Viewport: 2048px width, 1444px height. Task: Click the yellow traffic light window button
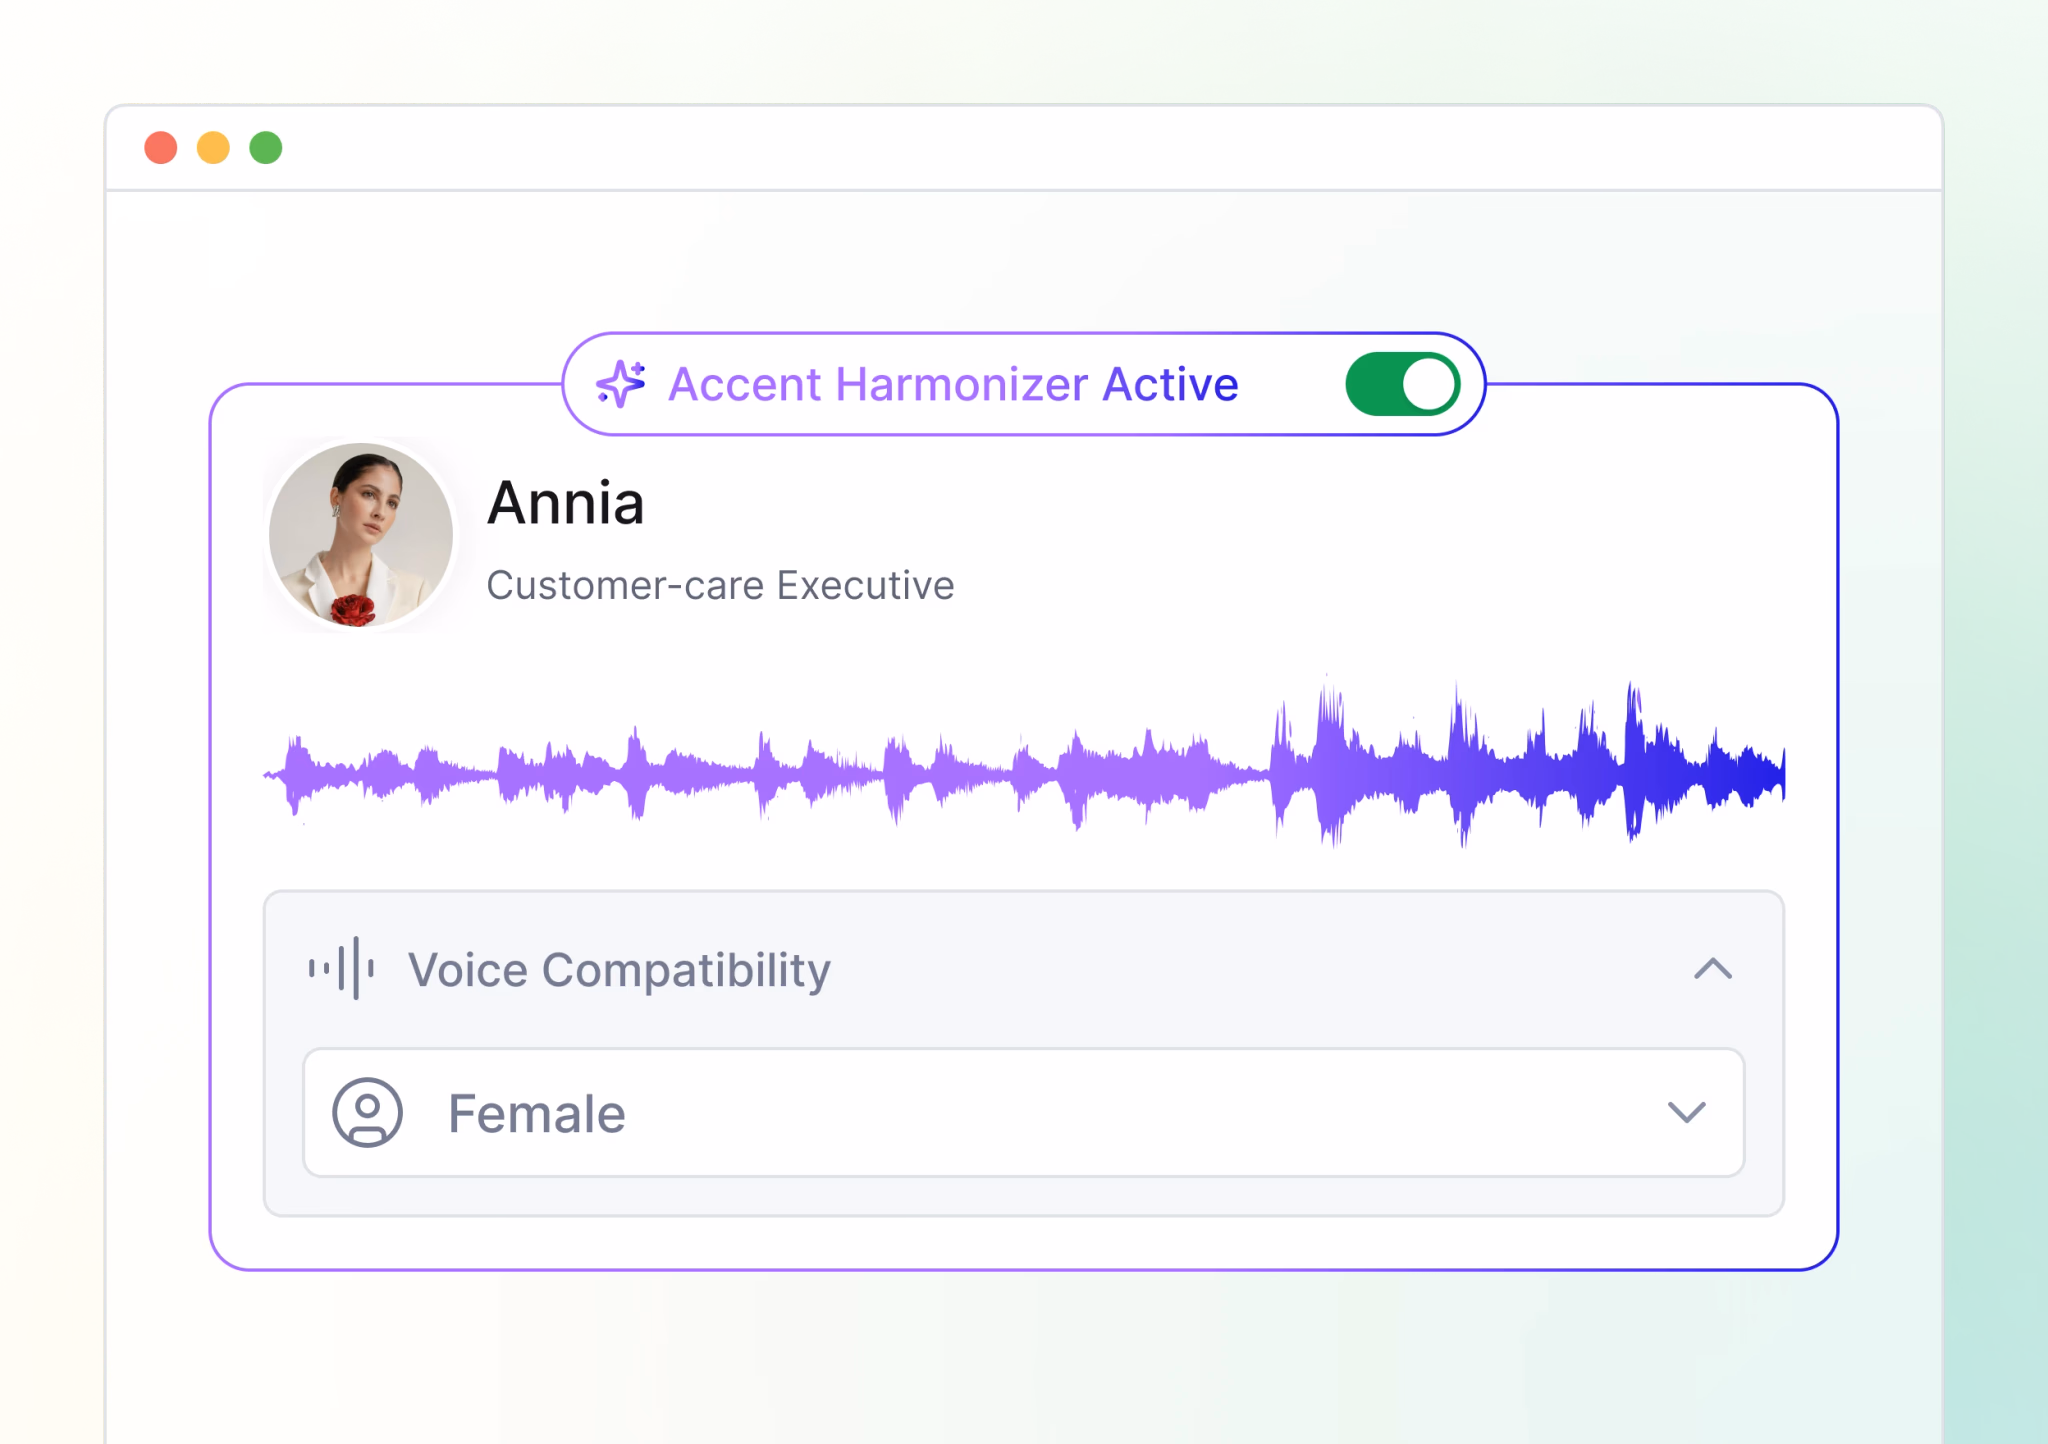click(213, 147)
